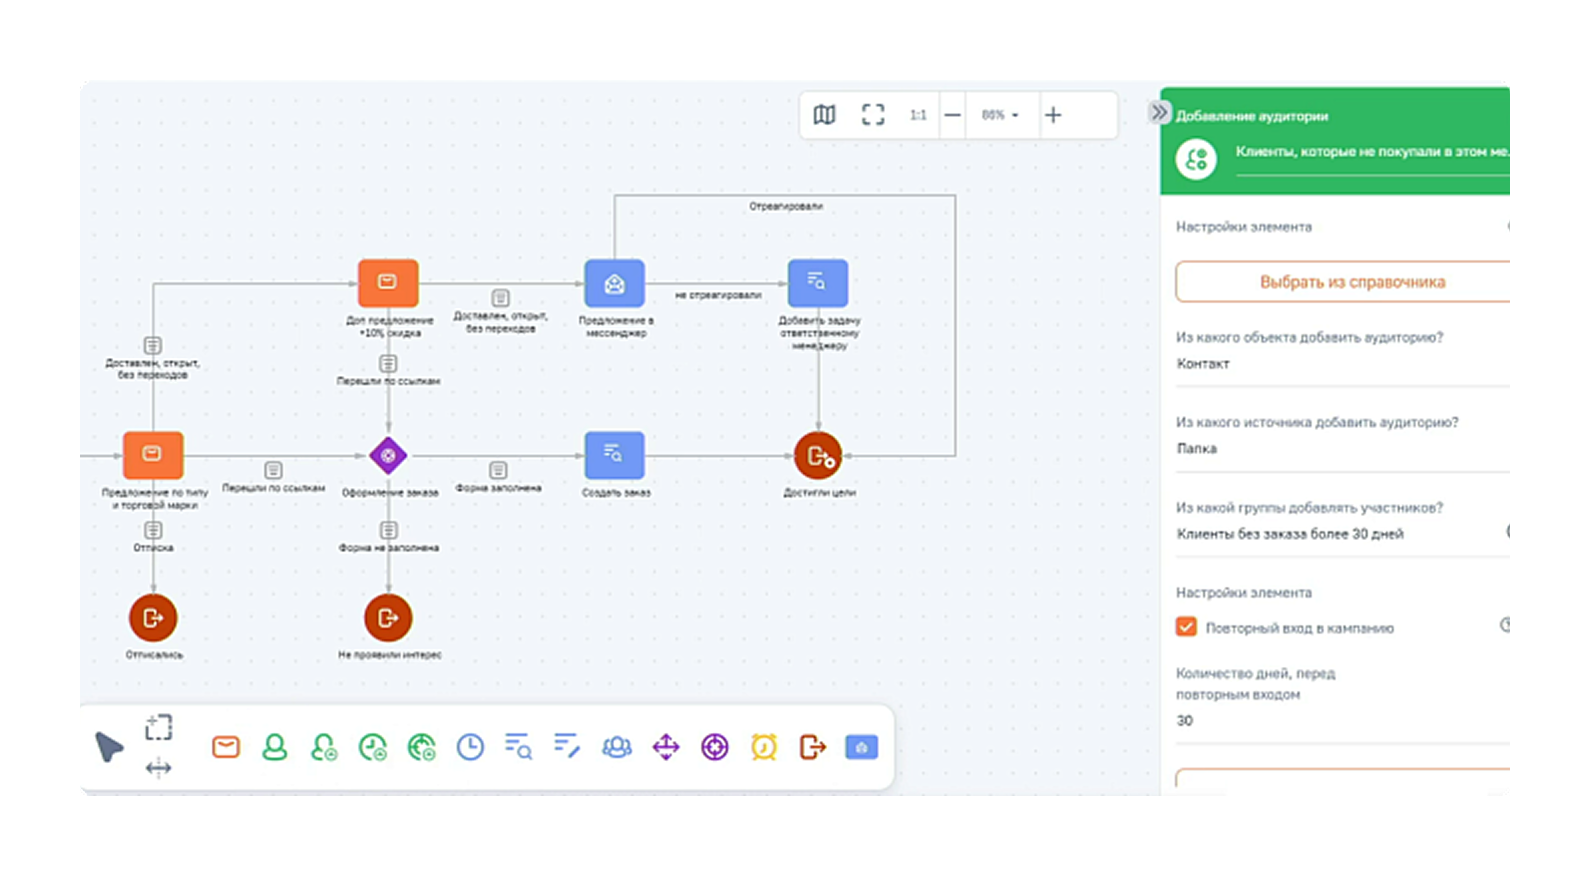The width and height of the screenshot is (1590, 876).
Task: Select the 'Достигли цели' goal node
Action: tap(818, 456)
